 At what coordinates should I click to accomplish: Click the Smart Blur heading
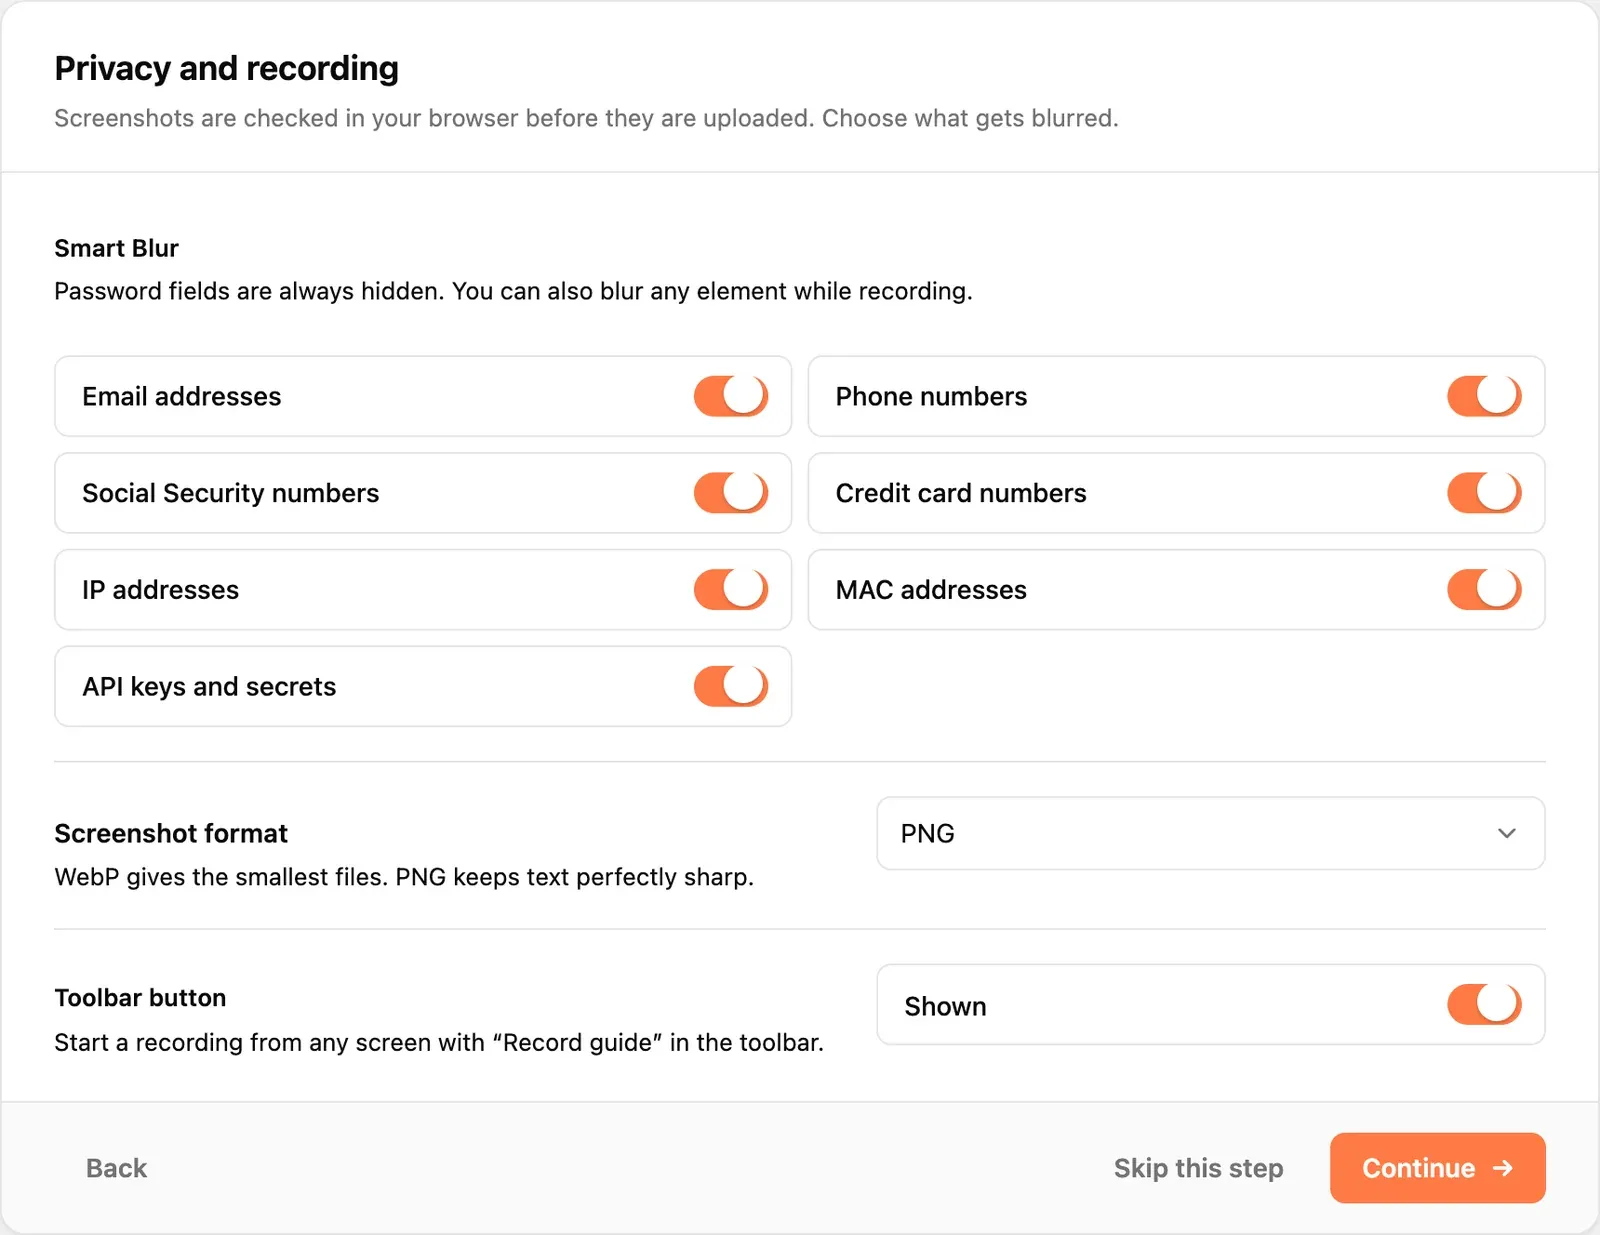tap(116, 248)
